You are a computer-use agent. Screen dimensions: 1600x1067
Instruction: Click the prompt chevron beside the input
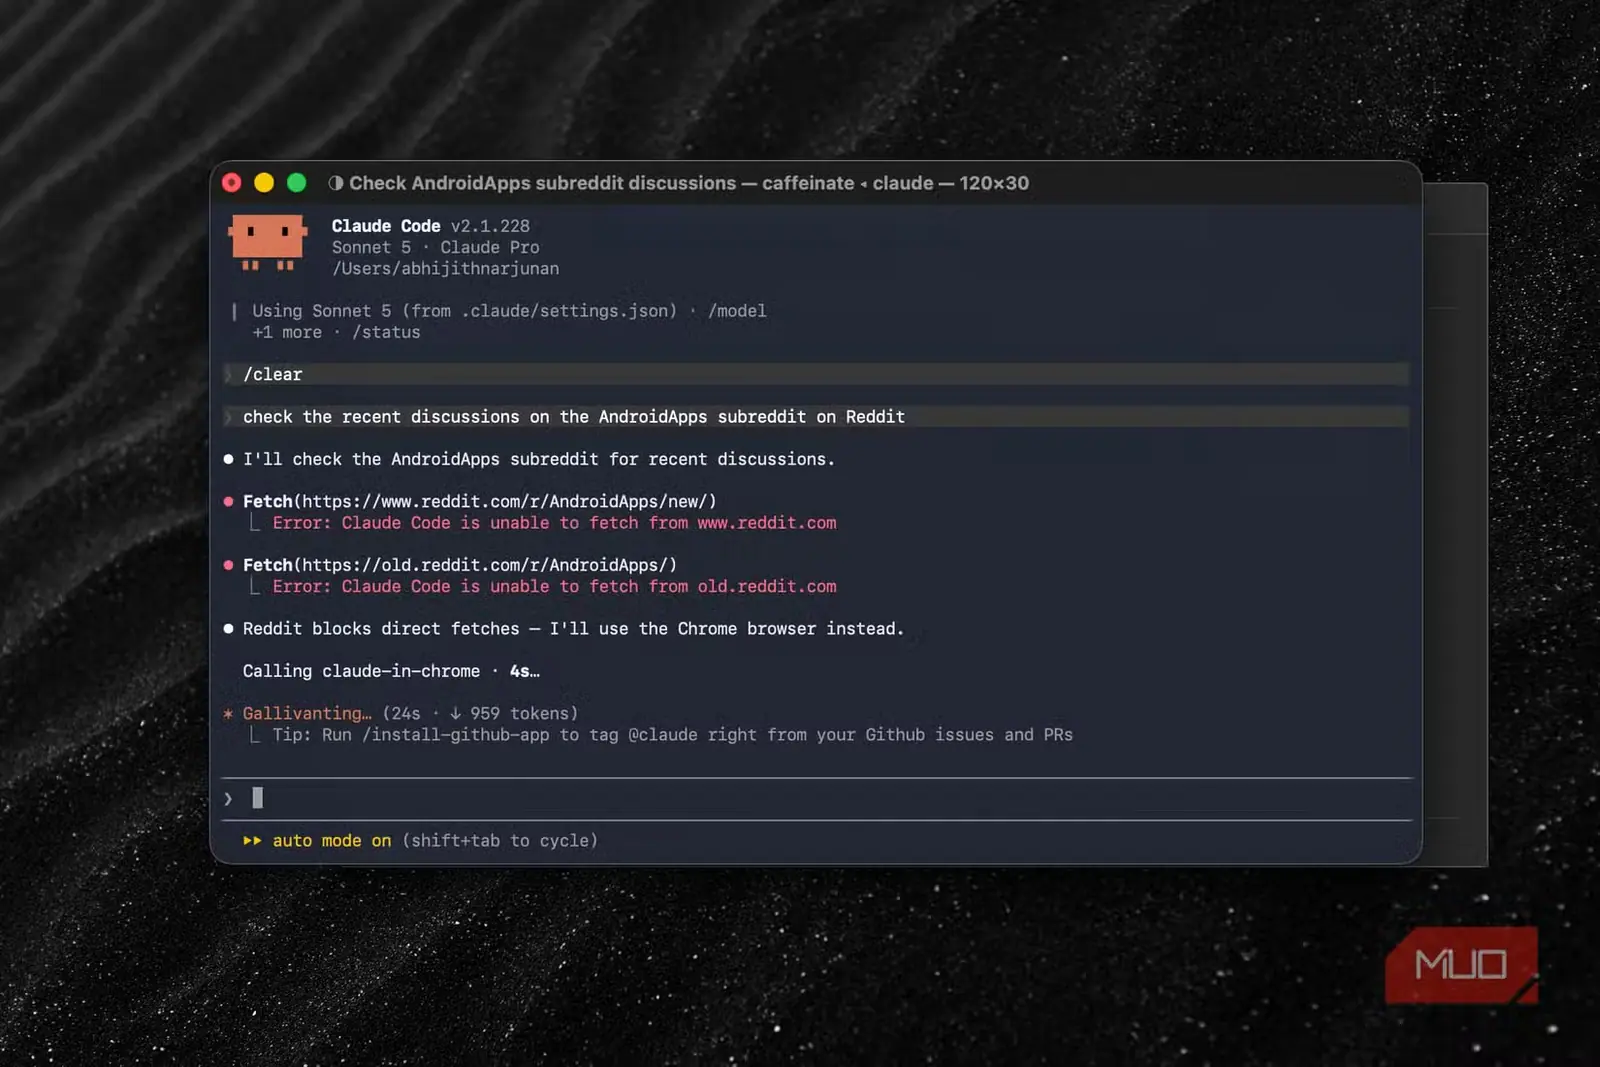tap(228, 798)
